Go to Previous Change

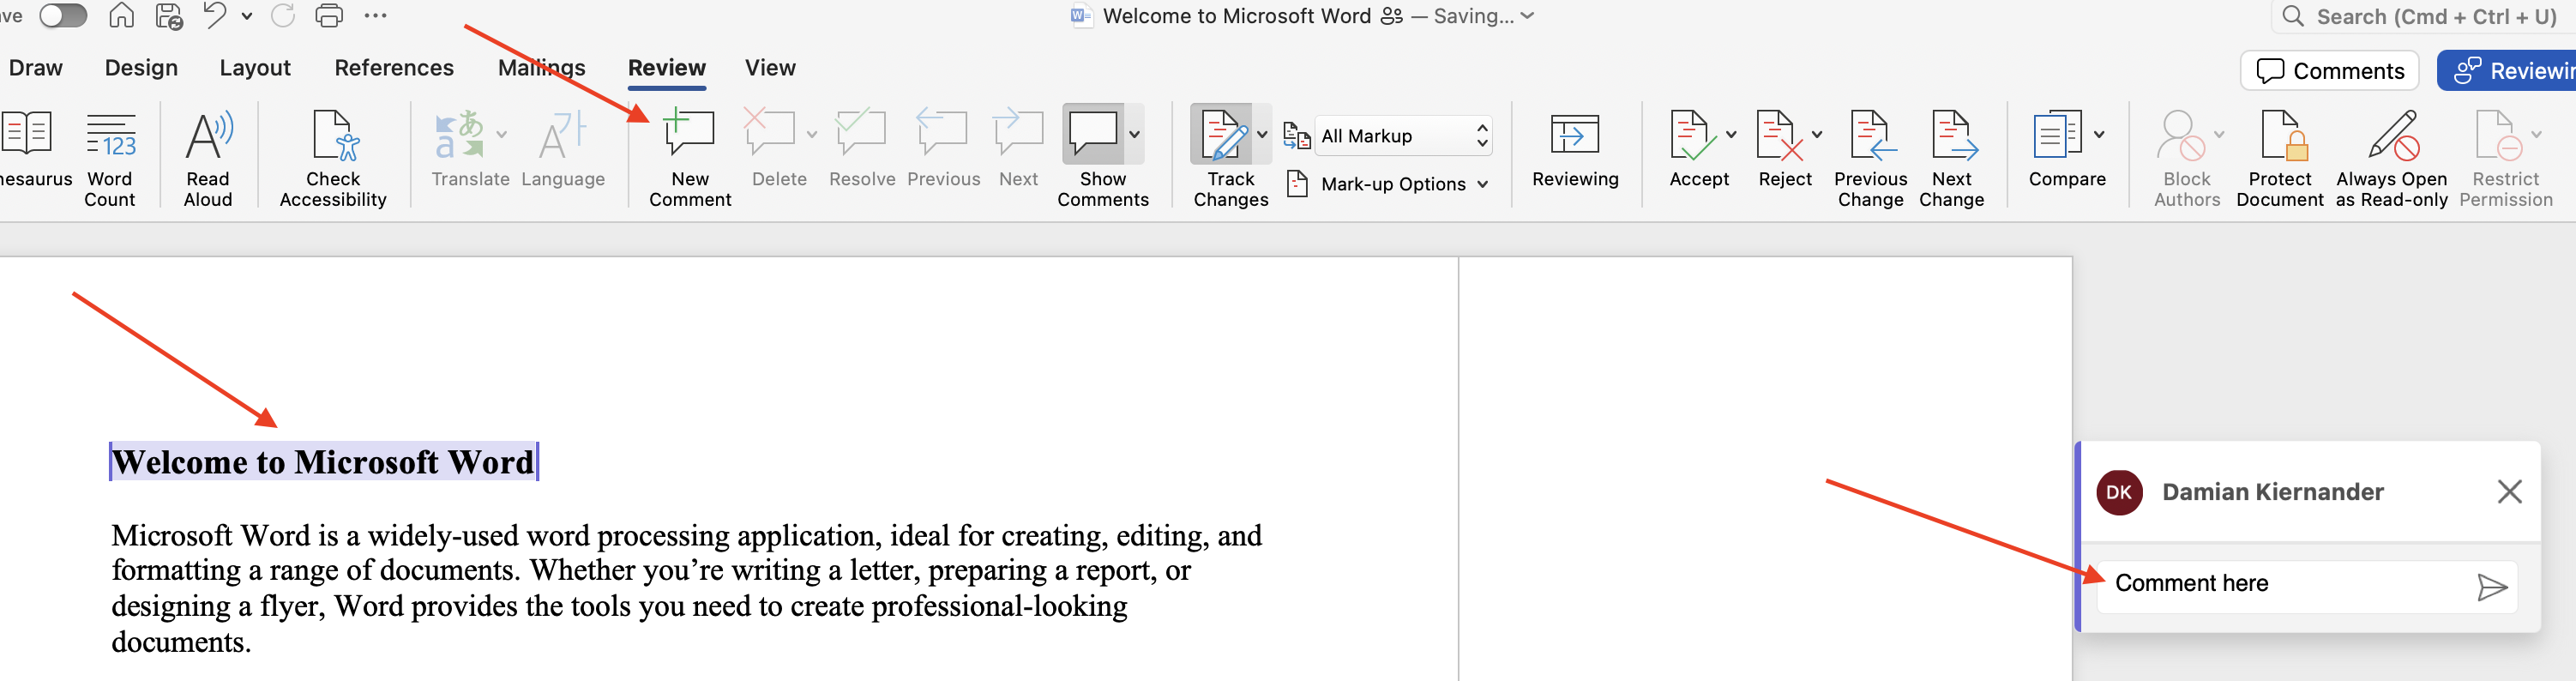pos(1871,158)
